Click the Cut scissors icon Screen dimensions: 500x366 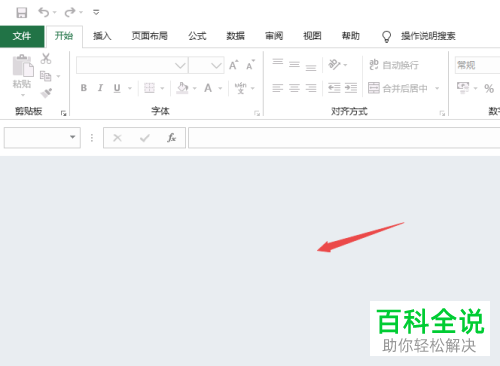point(46,59)
